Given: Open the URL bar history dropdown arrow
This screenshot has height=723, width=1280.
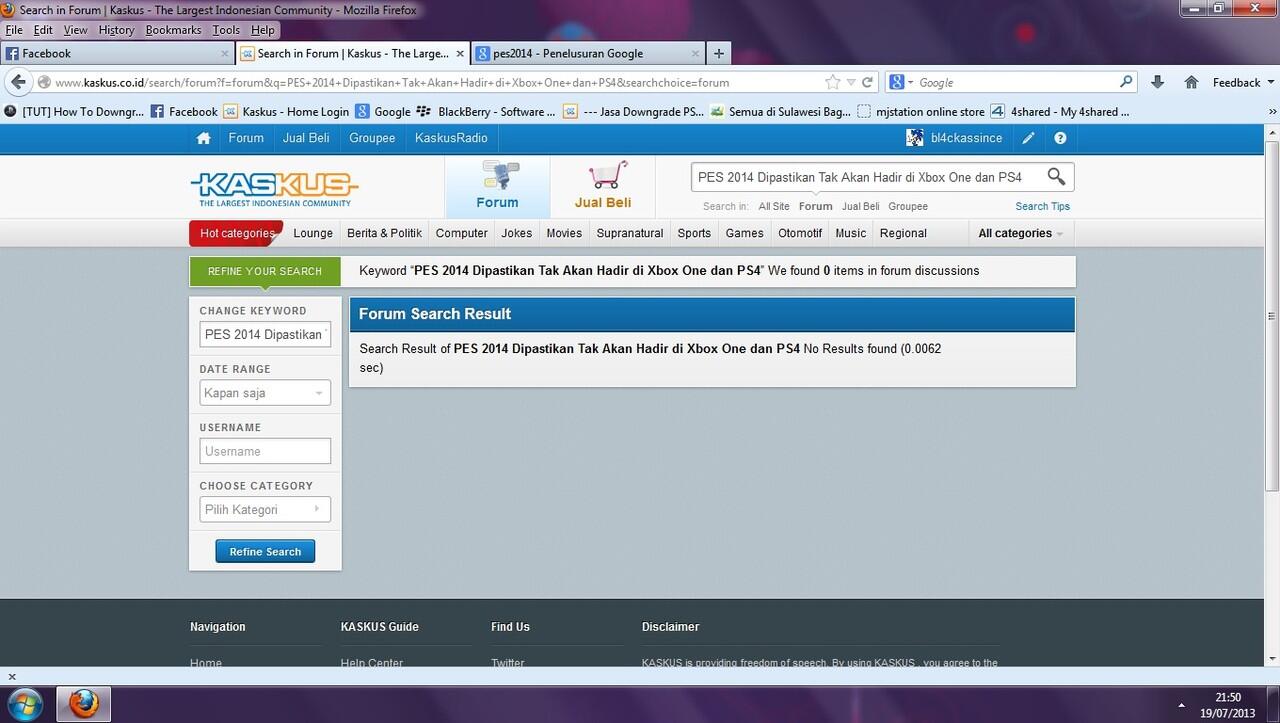Looking at the screenshot, I should (851, 82).
